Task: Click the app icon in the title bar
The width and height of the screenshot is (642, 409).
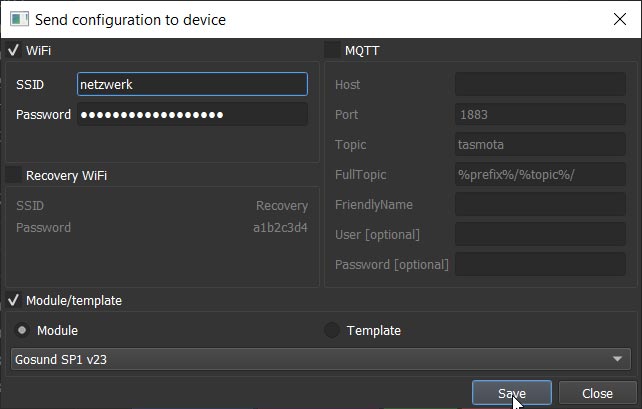Action: coord(19,19)
